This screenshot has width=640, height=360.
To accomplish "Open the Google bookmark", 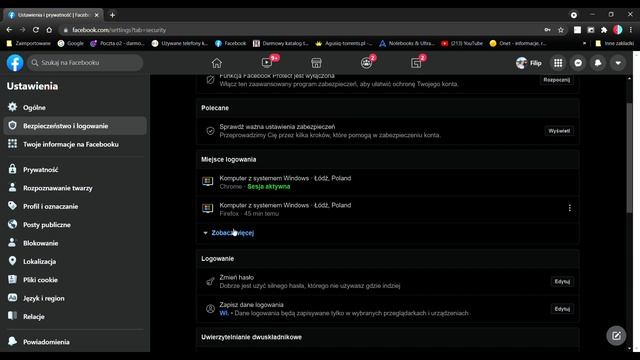I will pos(71,43).
